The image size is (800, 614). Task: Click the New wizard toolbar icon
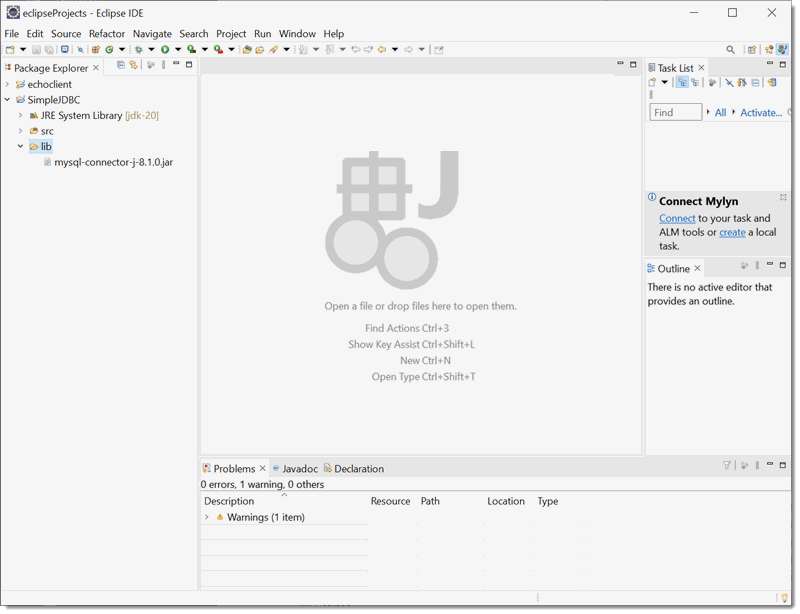[10, 50]
